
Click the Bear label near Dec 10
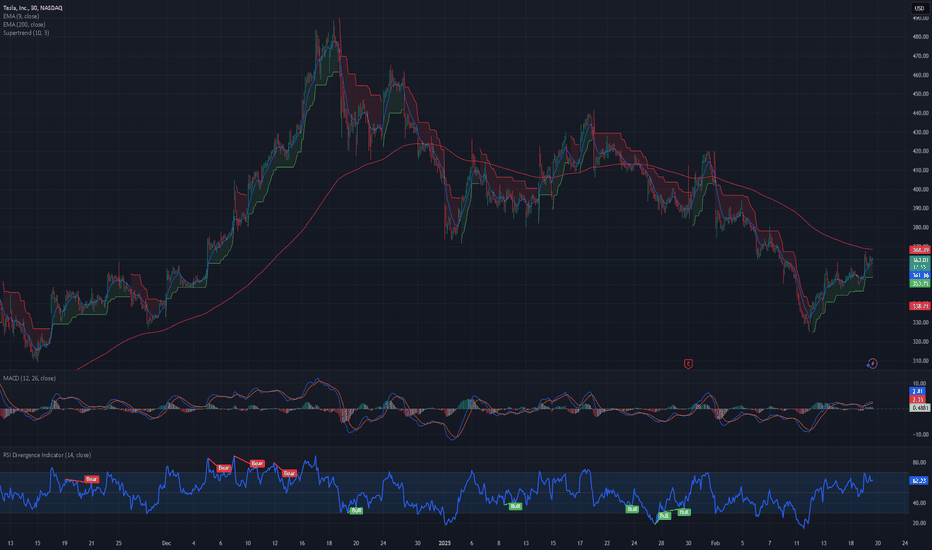pos(257,463)
